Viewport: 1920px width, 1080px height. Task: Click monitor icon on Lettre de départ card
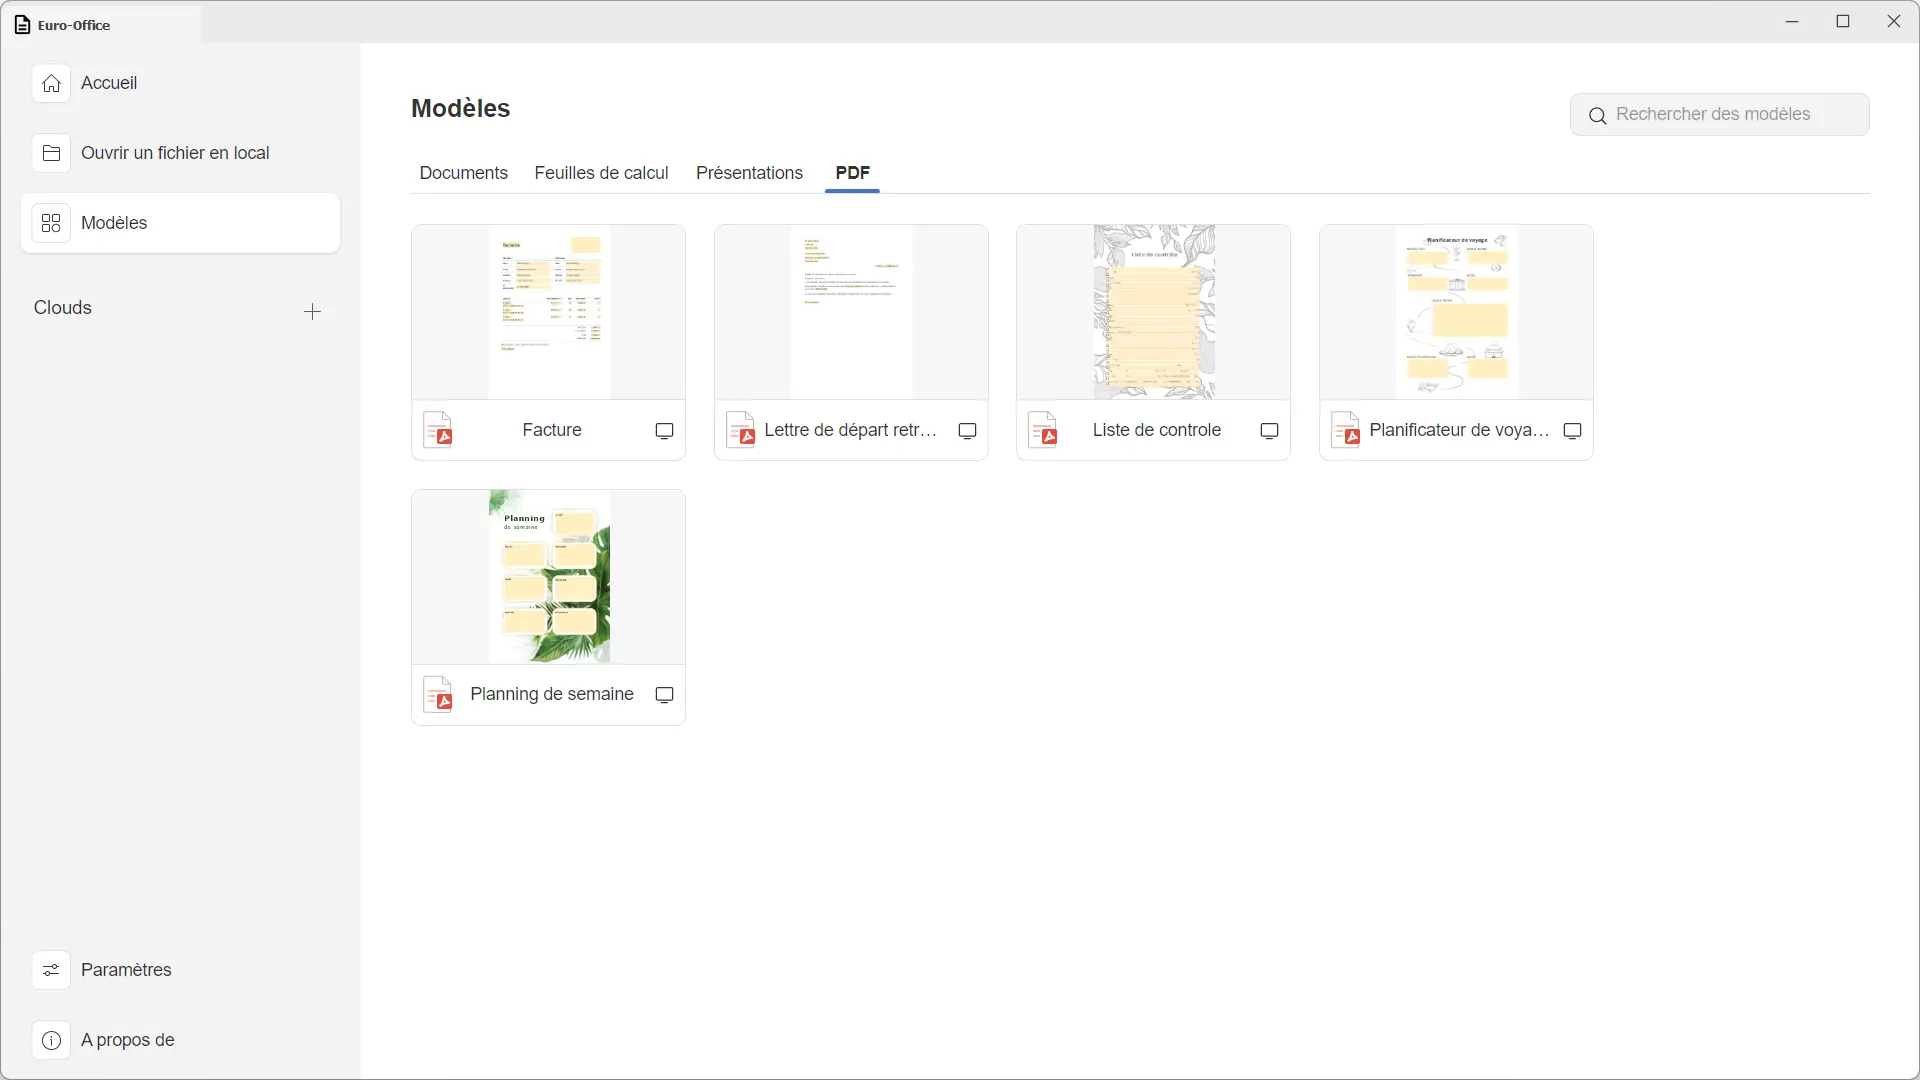[x=967, y=431]
